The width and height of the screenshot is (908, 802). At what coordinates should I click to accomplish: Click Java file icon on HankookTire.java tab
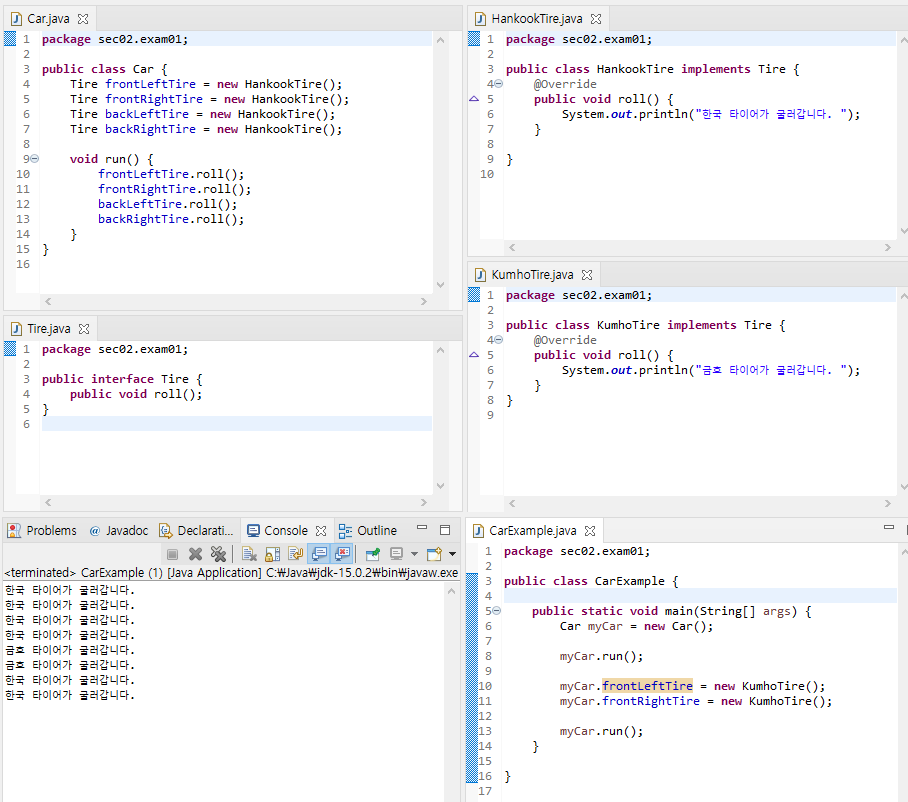[480, 19]
